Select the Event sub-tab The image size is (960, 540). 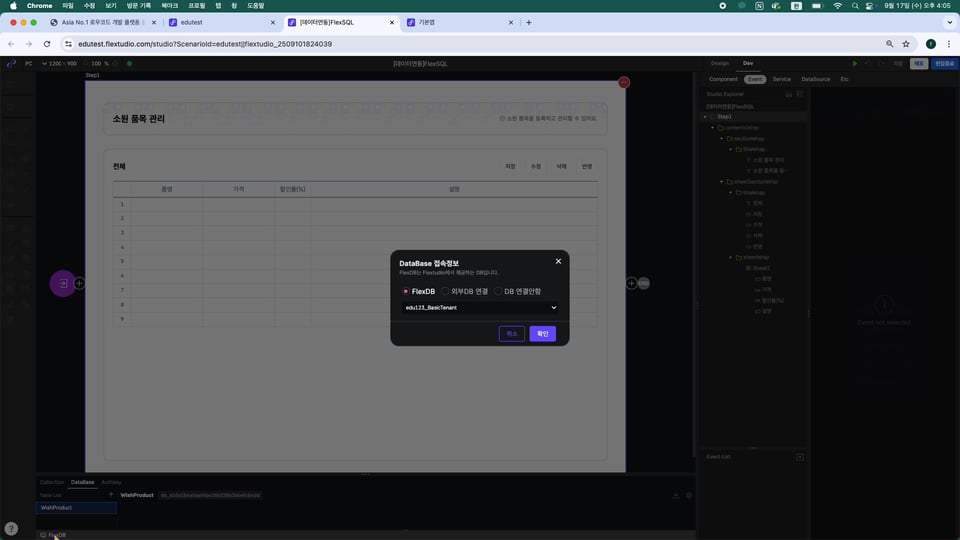[x=755, y=79]
